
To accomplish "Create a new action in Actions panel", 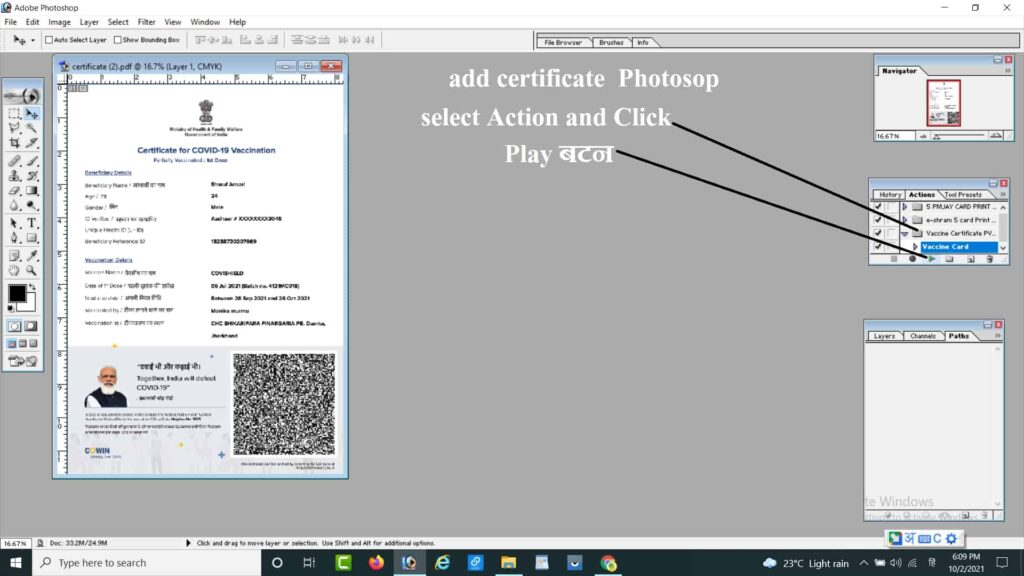I will [x=970, y=259].
